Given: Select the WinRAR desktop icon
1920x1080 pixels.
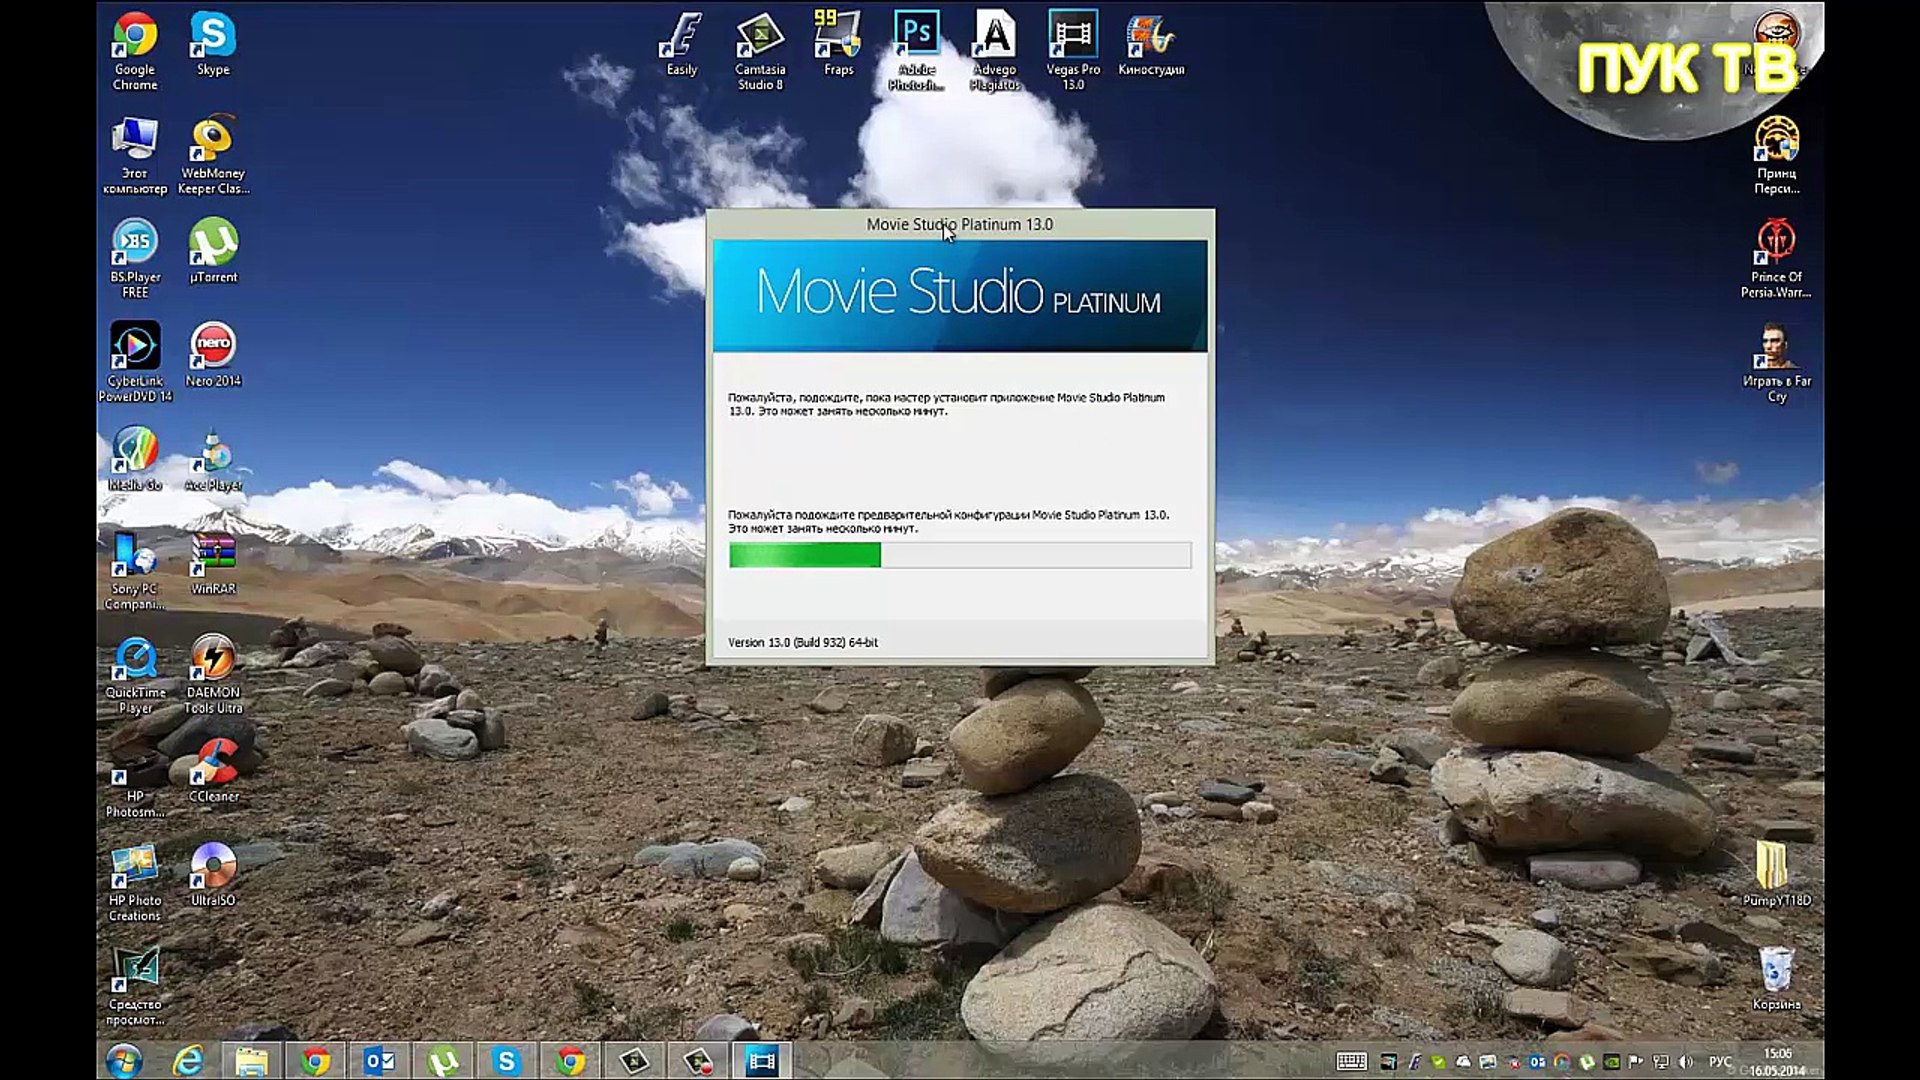Looking at the screenshot, I should click(x=213, y=563).
